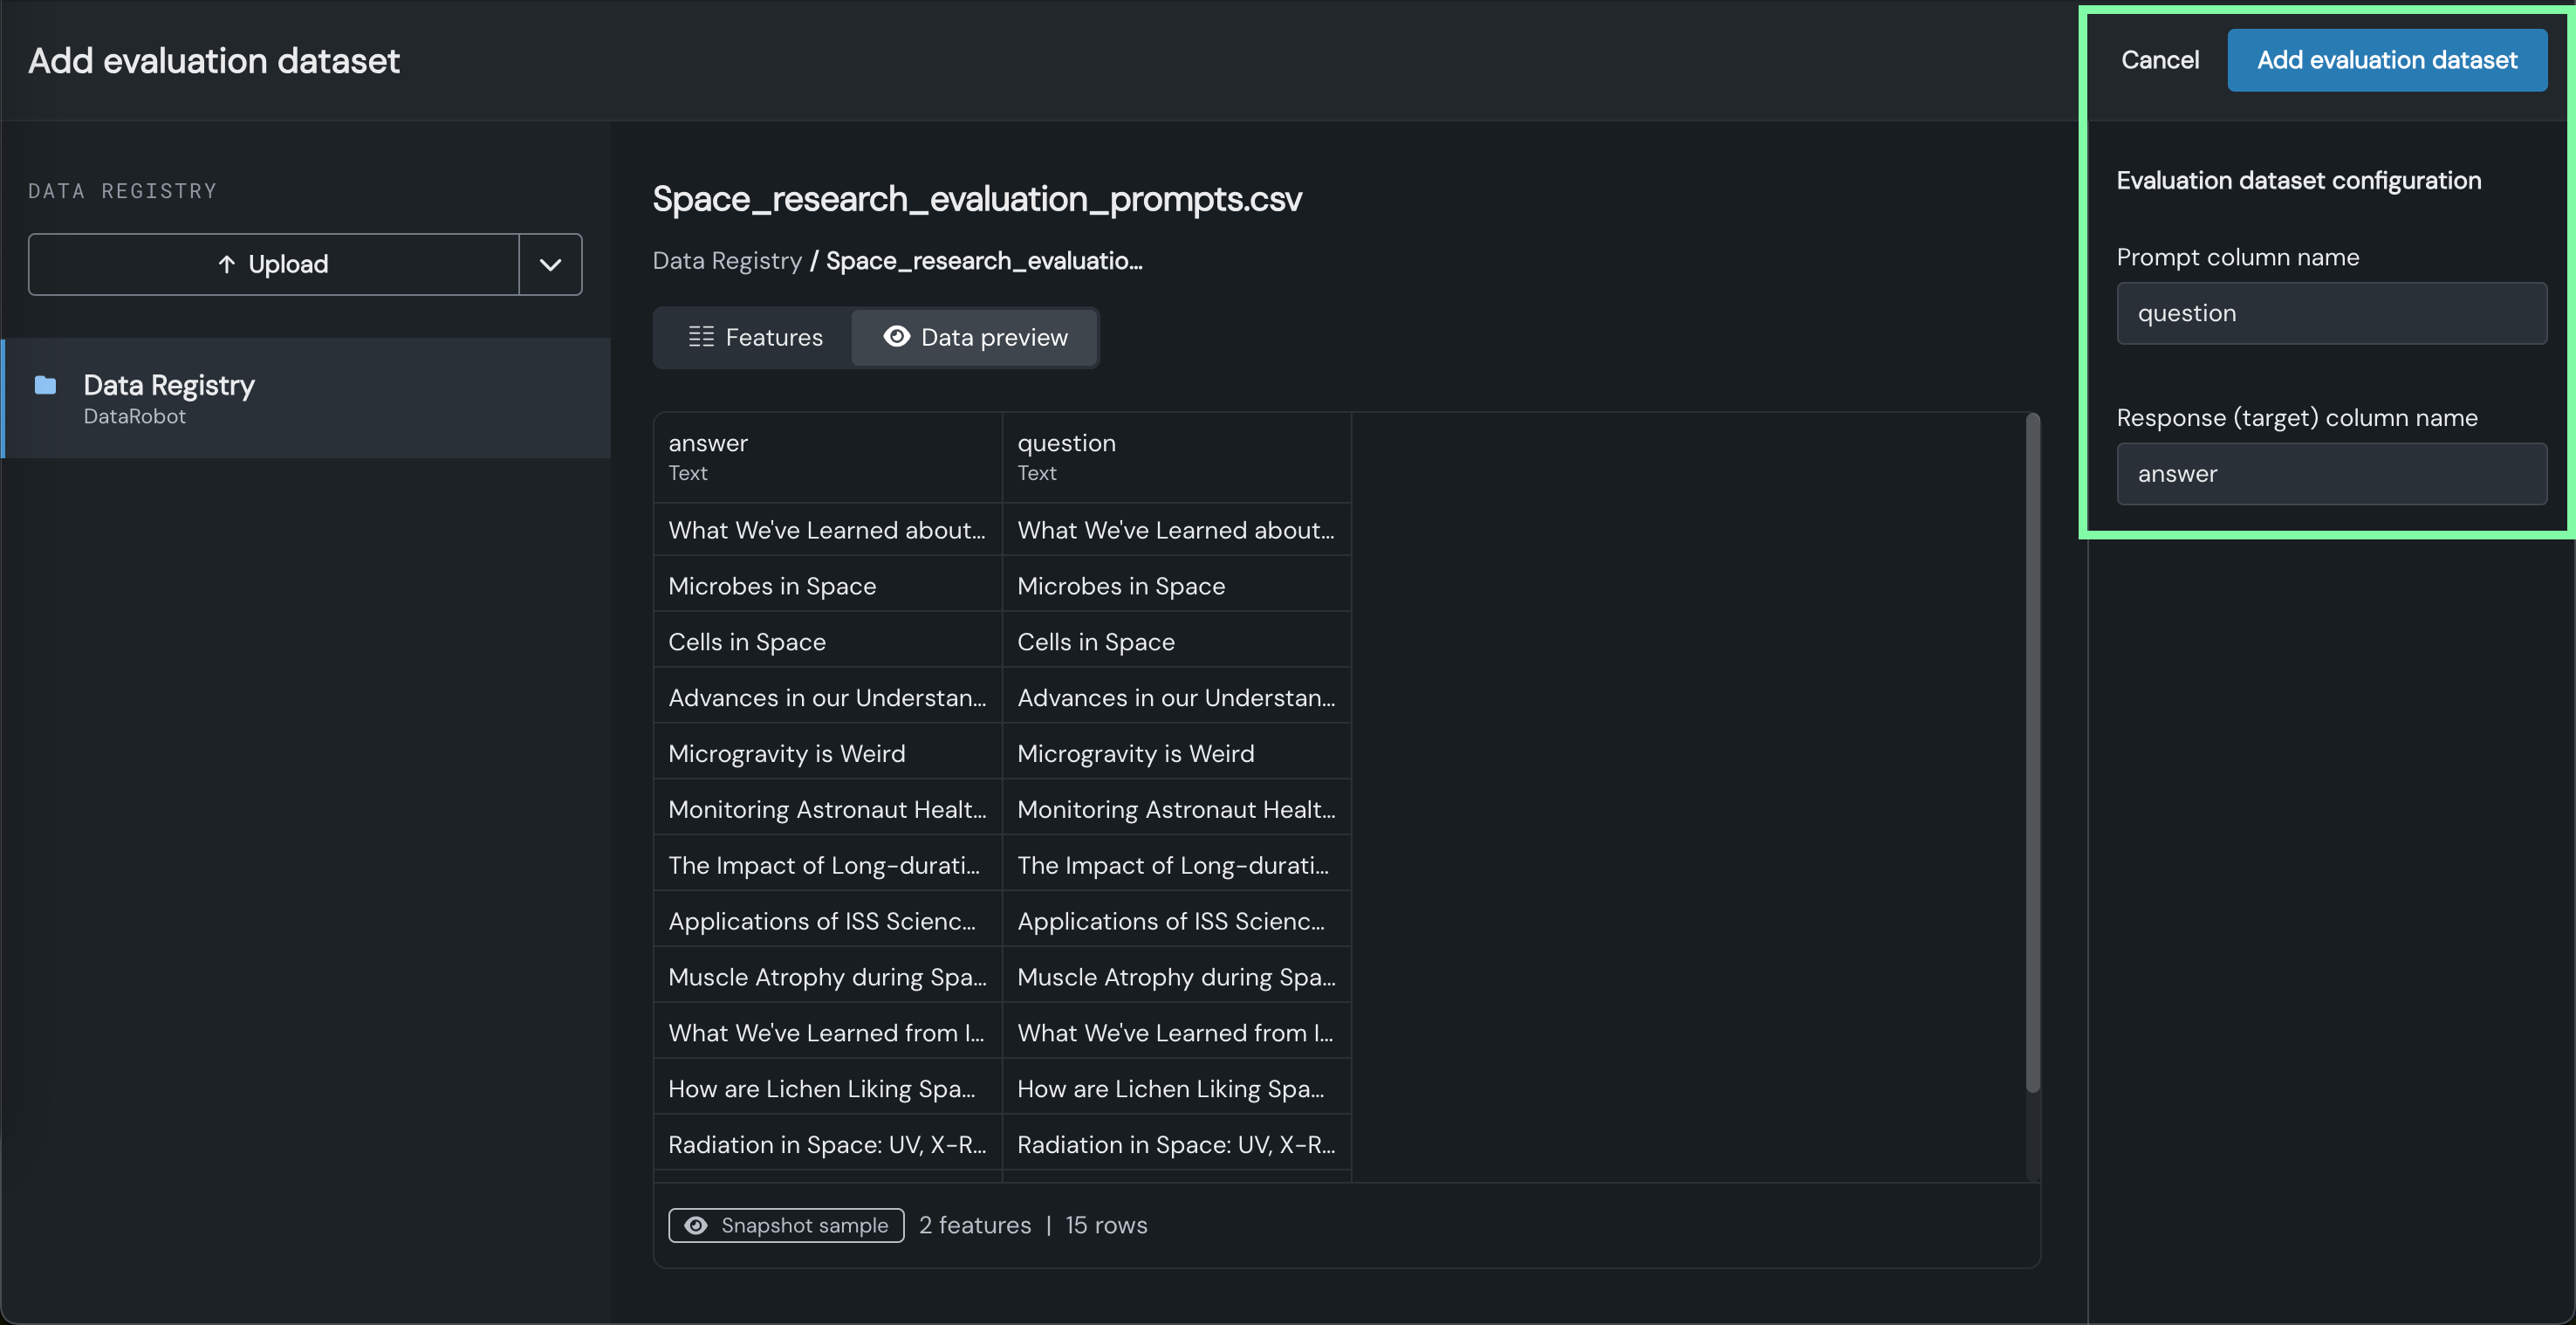2576x1325 pixels.
Task: Switch to the Features tab
Action: pyautogui.click(x=755, y=337)
